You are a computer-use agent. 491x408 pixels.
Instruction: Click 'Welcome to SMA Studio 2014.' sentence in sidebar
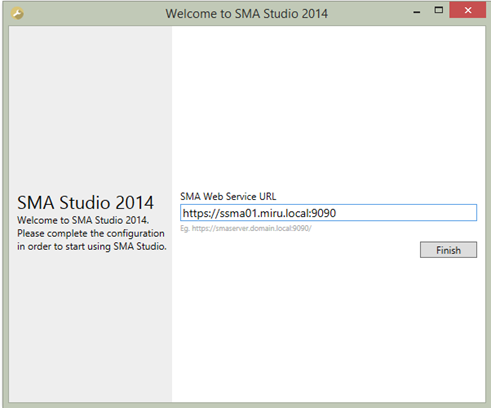pyautogui.click(x=83, y=220)
